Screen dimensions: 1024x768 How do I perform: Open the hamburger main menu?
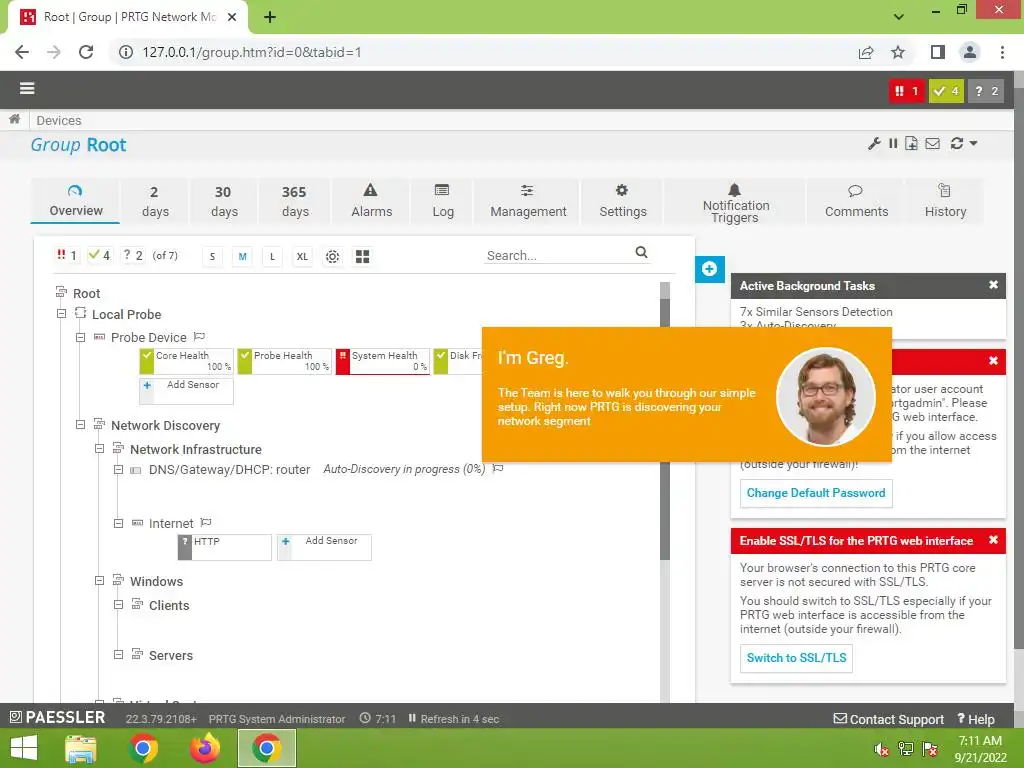click(x=27, y=89)
